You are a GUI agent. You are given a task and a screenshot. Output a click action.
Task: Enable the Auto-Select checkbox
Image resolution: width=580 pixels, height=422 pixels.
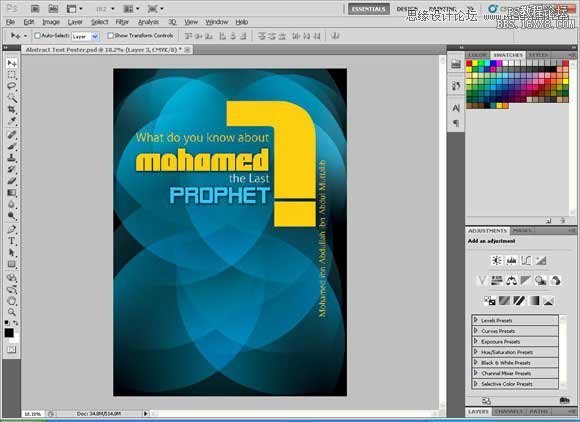pos(37,36)
